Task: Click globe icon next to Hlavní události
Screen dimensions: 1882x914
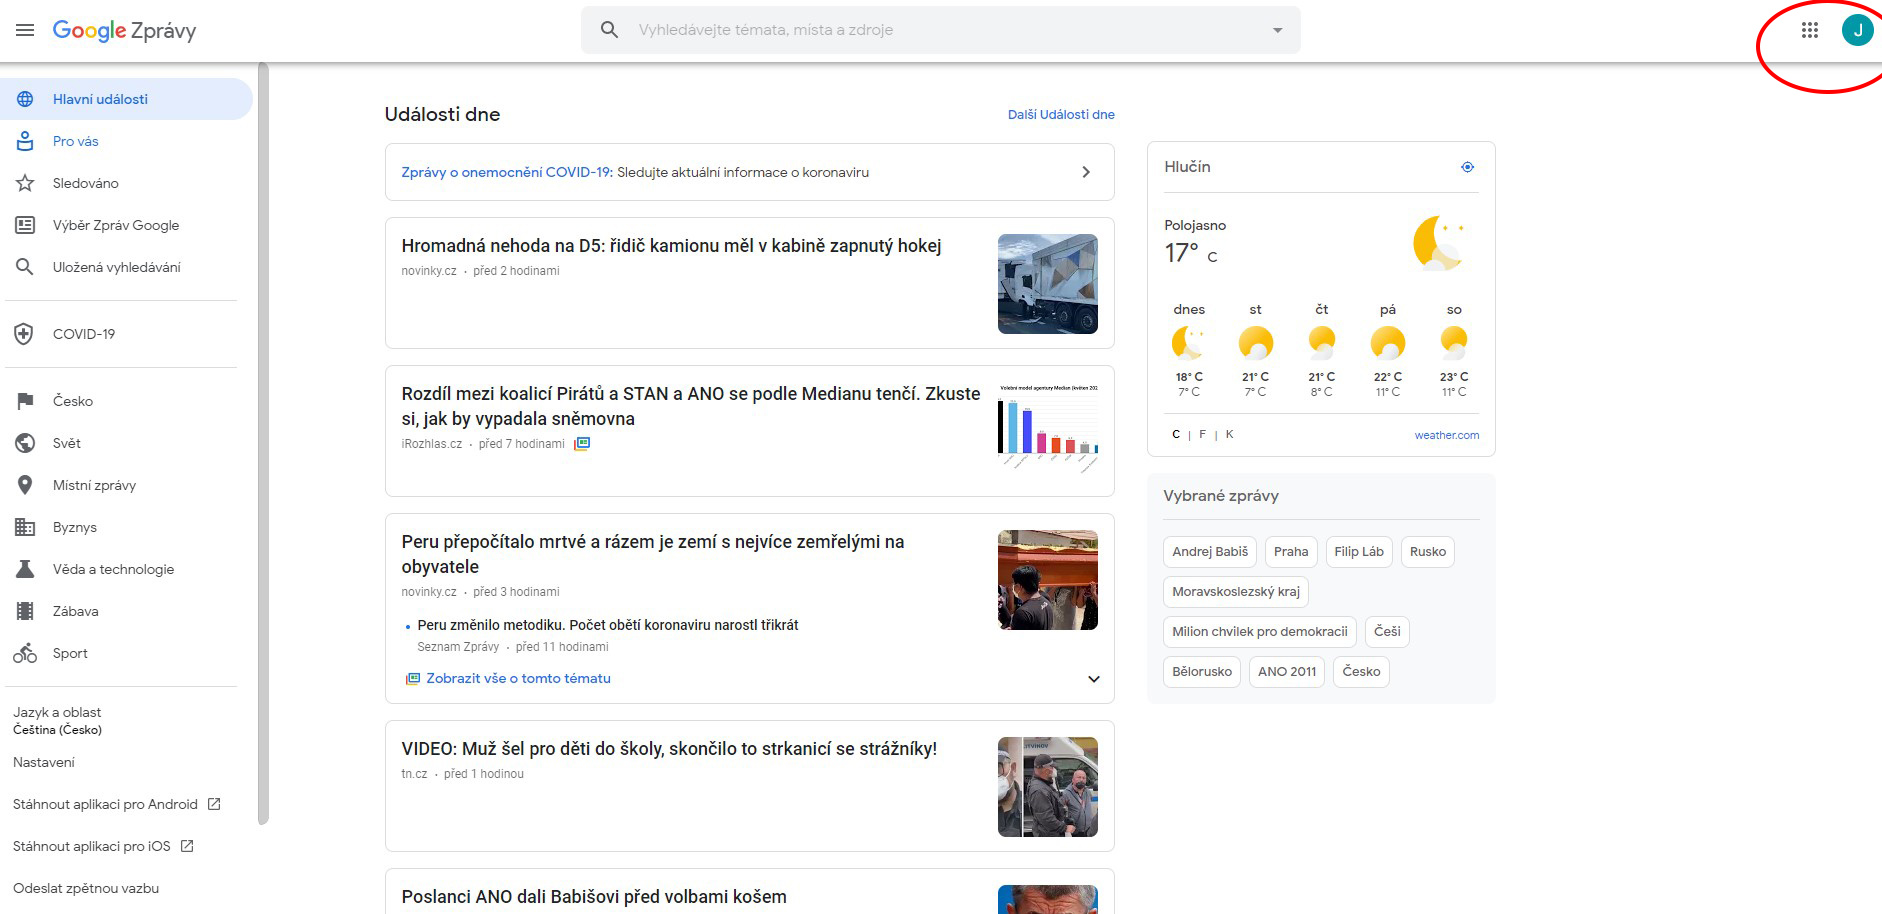Action: tap(25, 99)
